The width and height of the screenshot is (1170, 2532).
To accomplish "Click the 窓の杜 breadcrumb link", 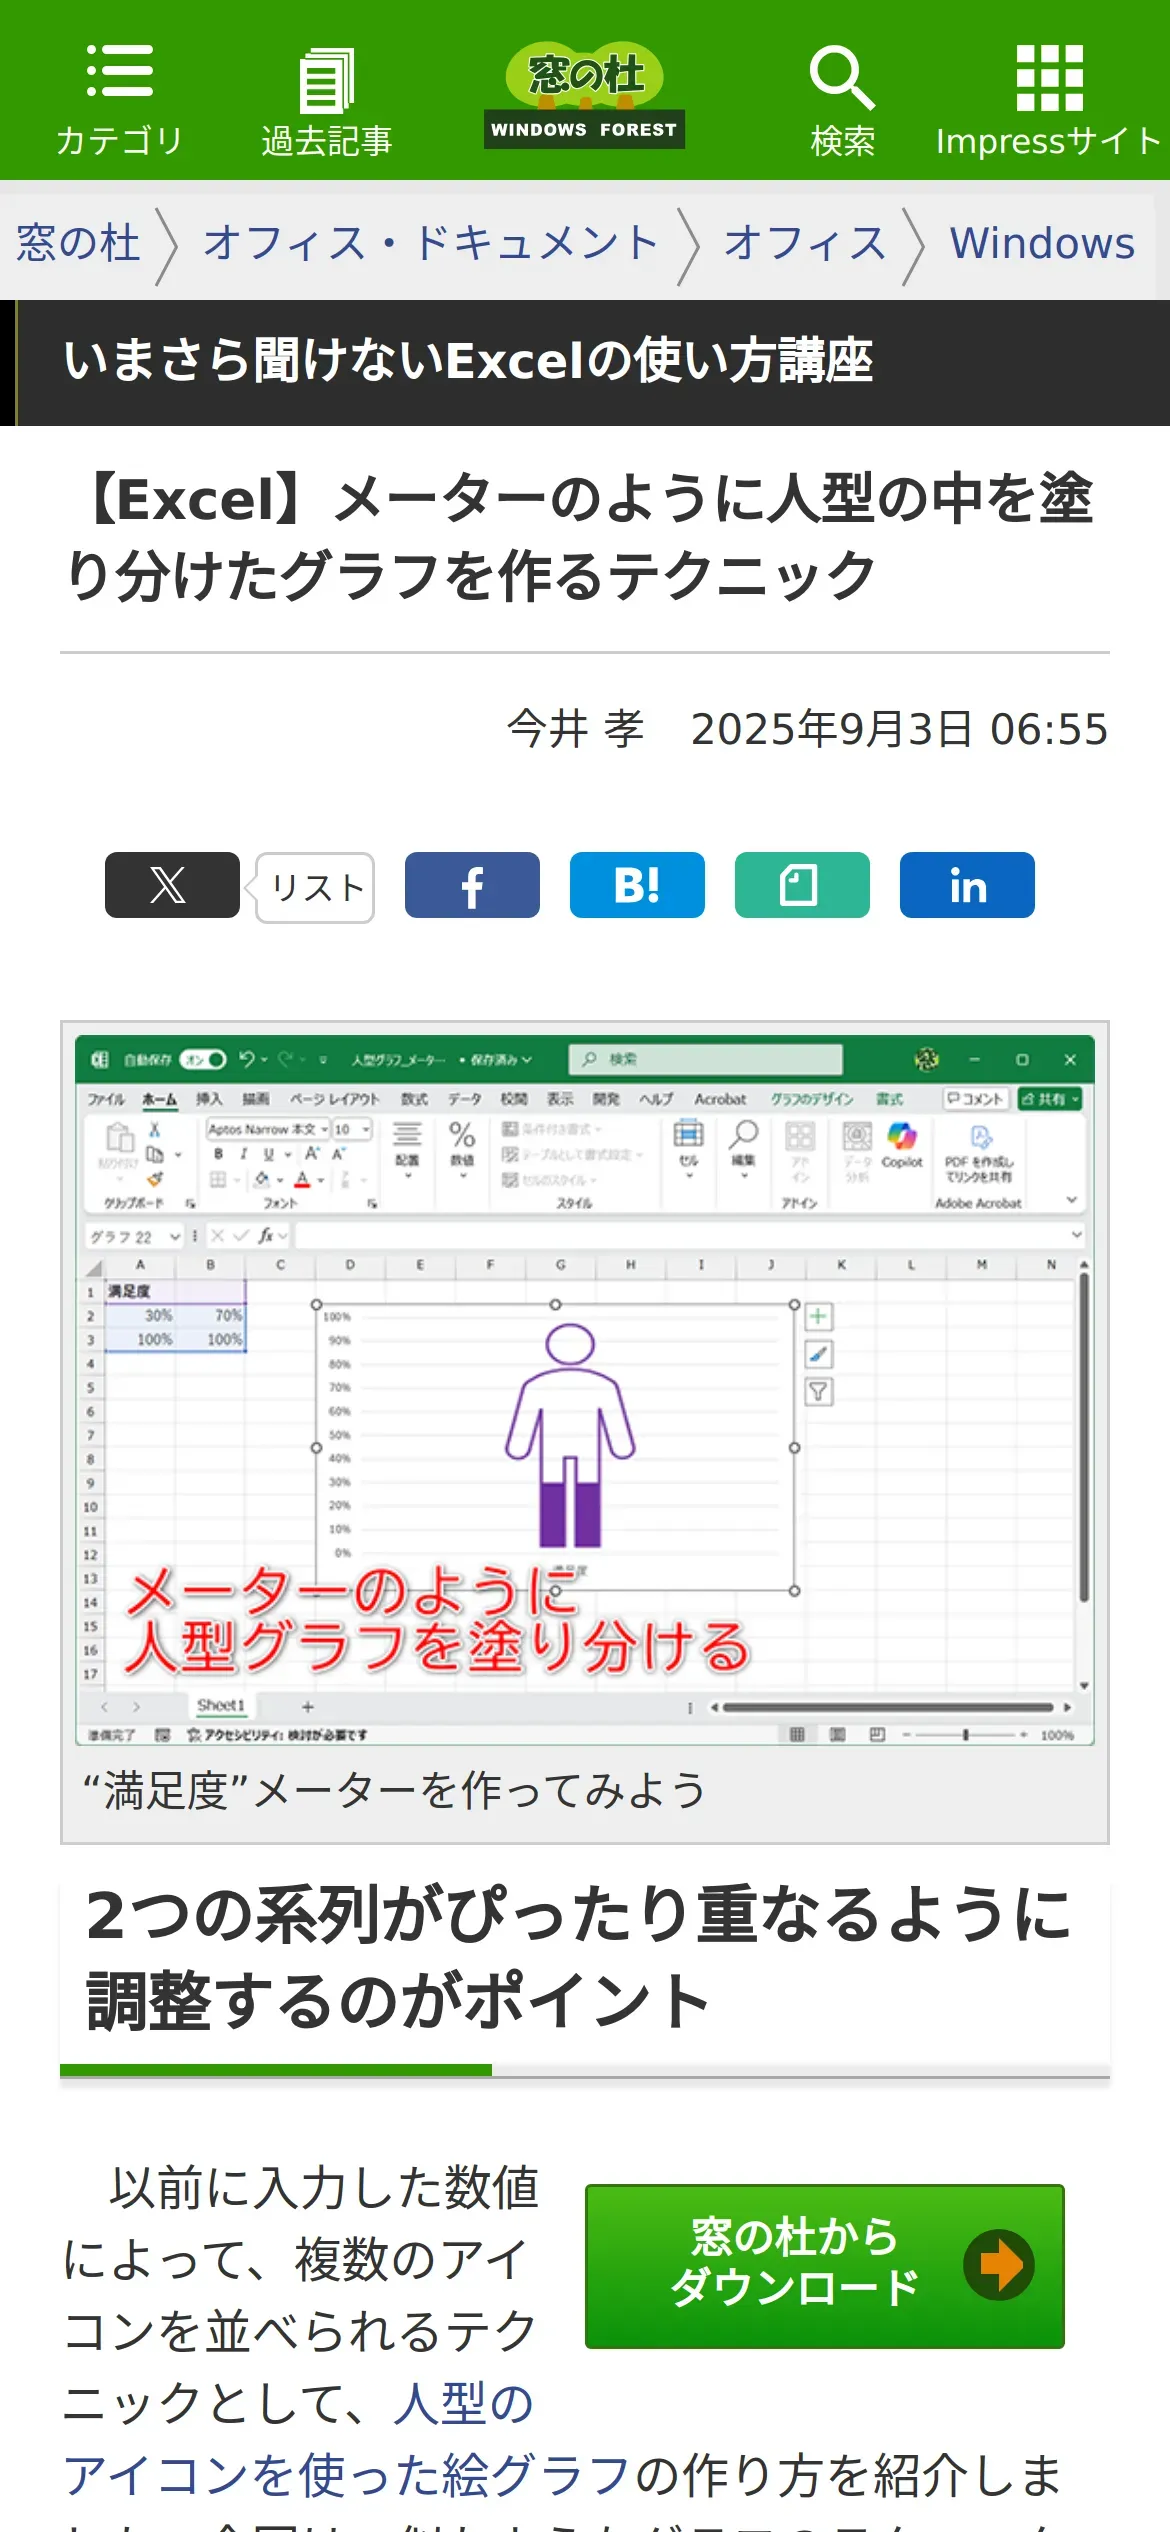I will (78, 243).
